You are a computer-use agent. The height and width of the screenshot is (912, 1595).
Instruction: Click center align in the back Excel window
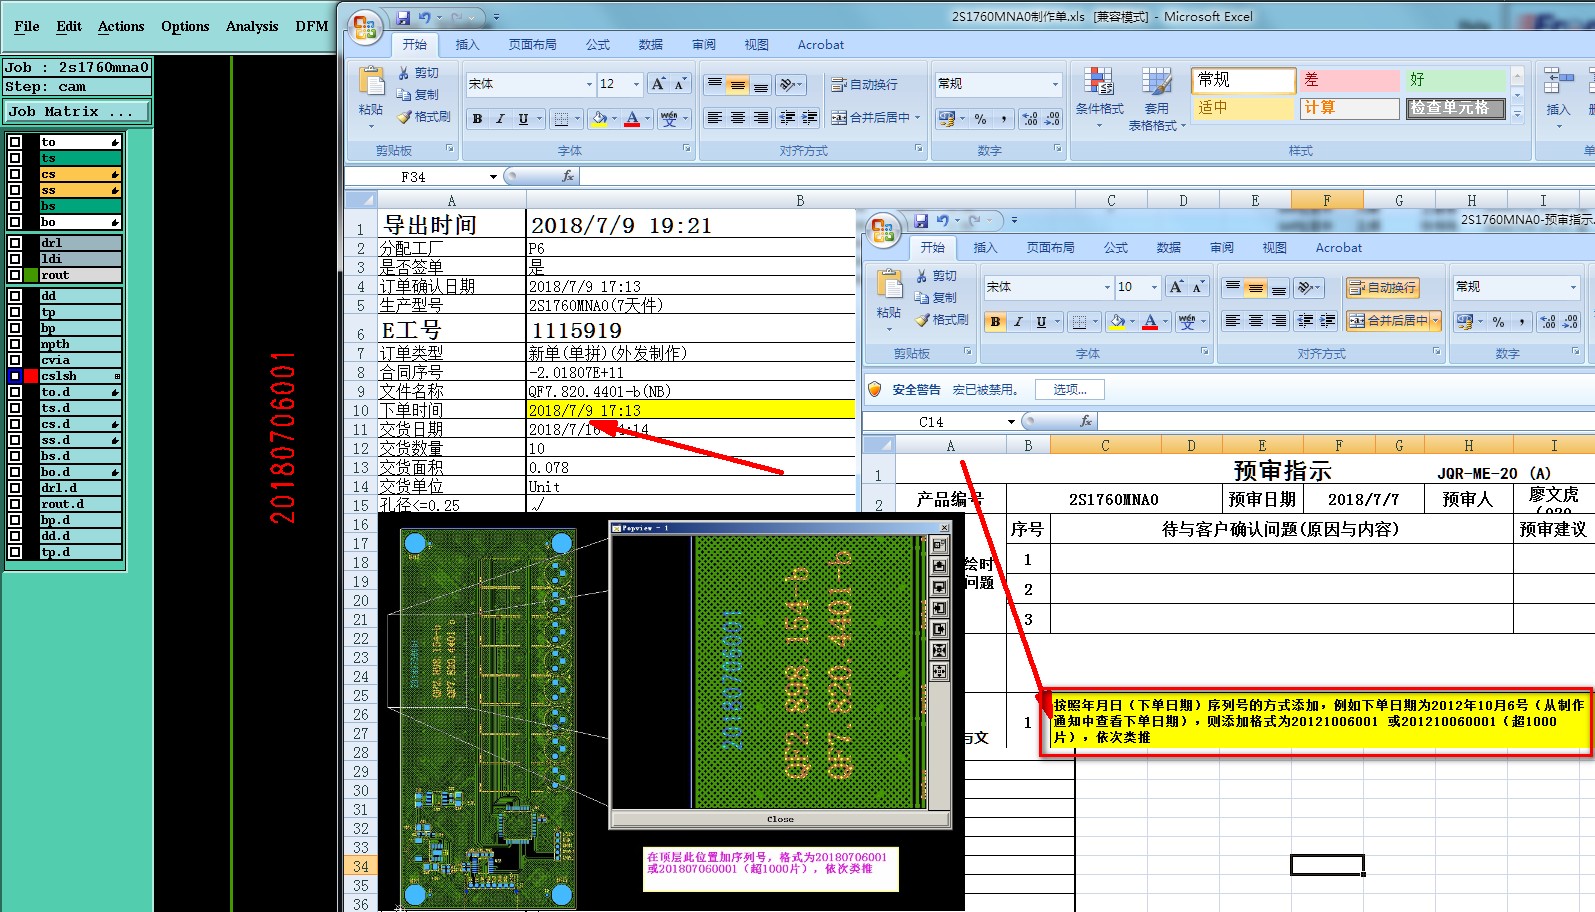coord(738,118)
